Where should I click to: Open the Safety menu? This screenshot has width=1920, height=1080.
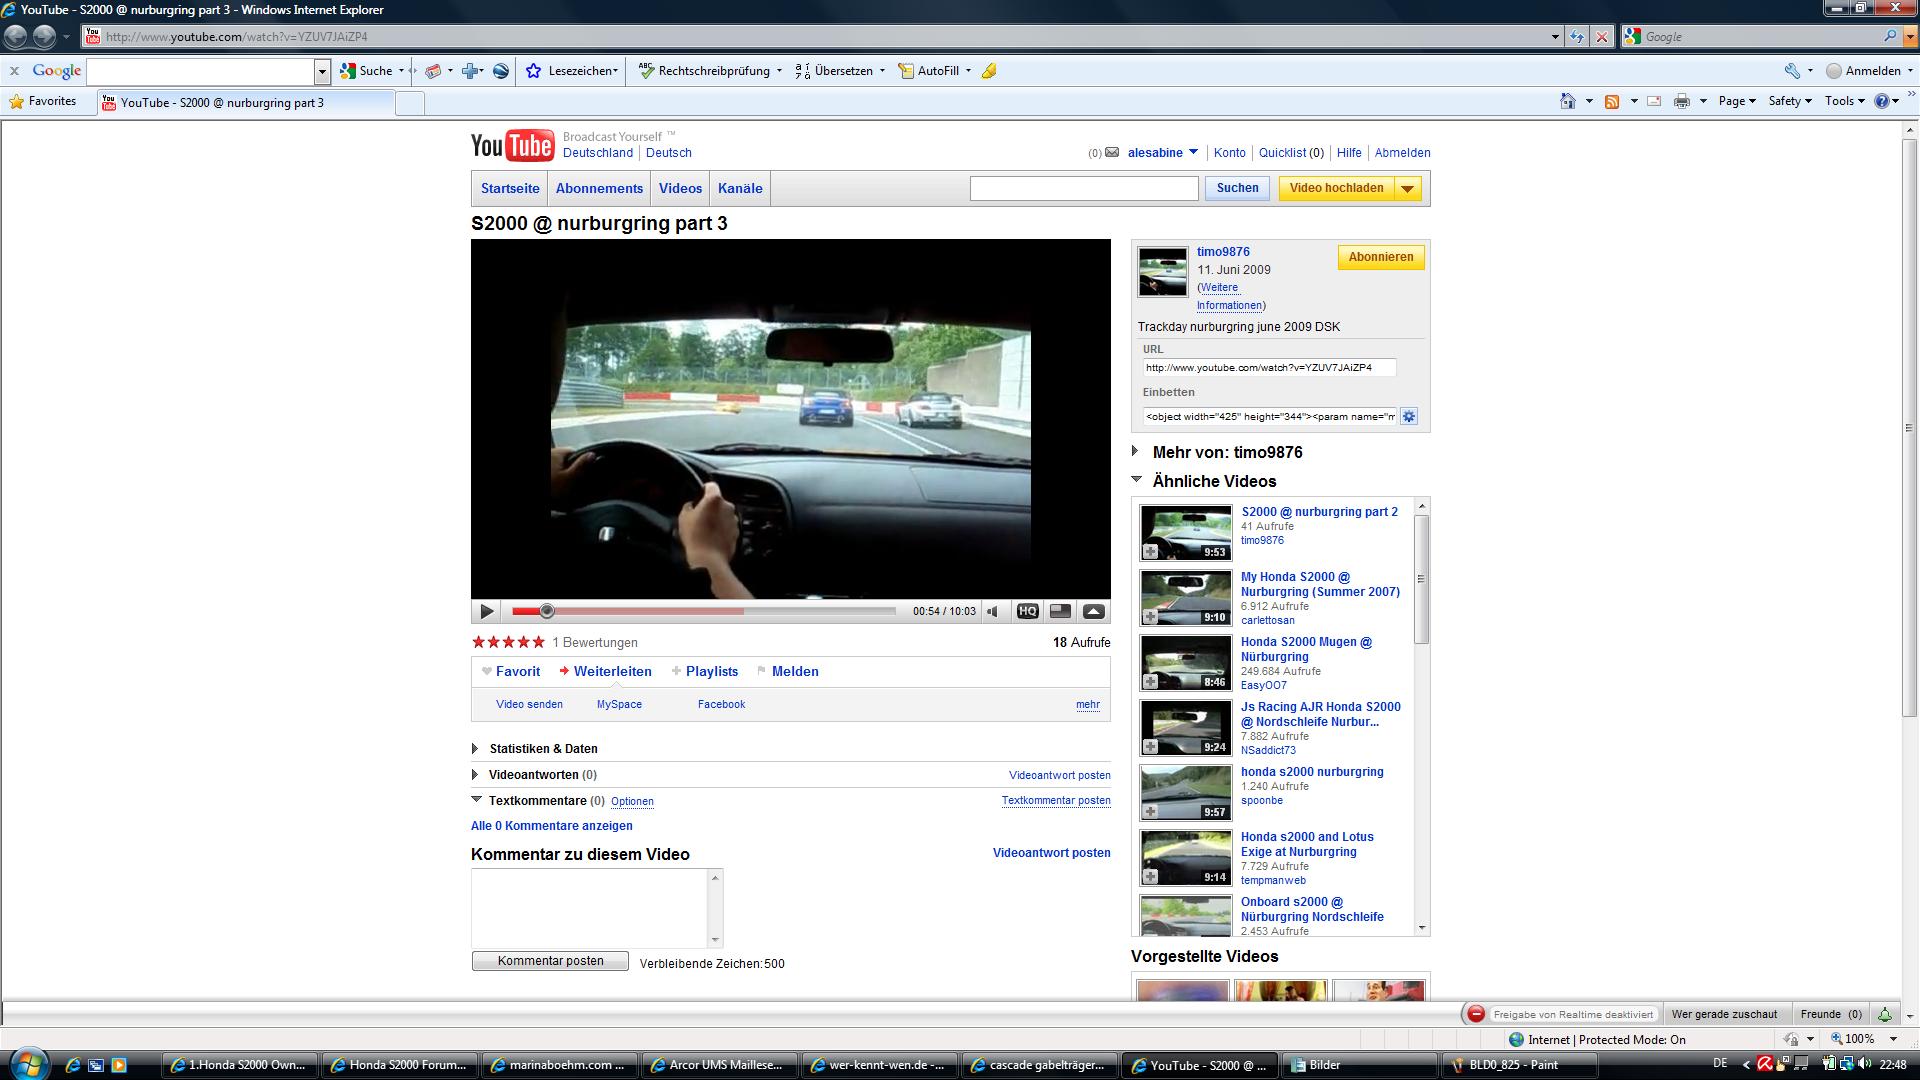click(x=1790, y=101)
